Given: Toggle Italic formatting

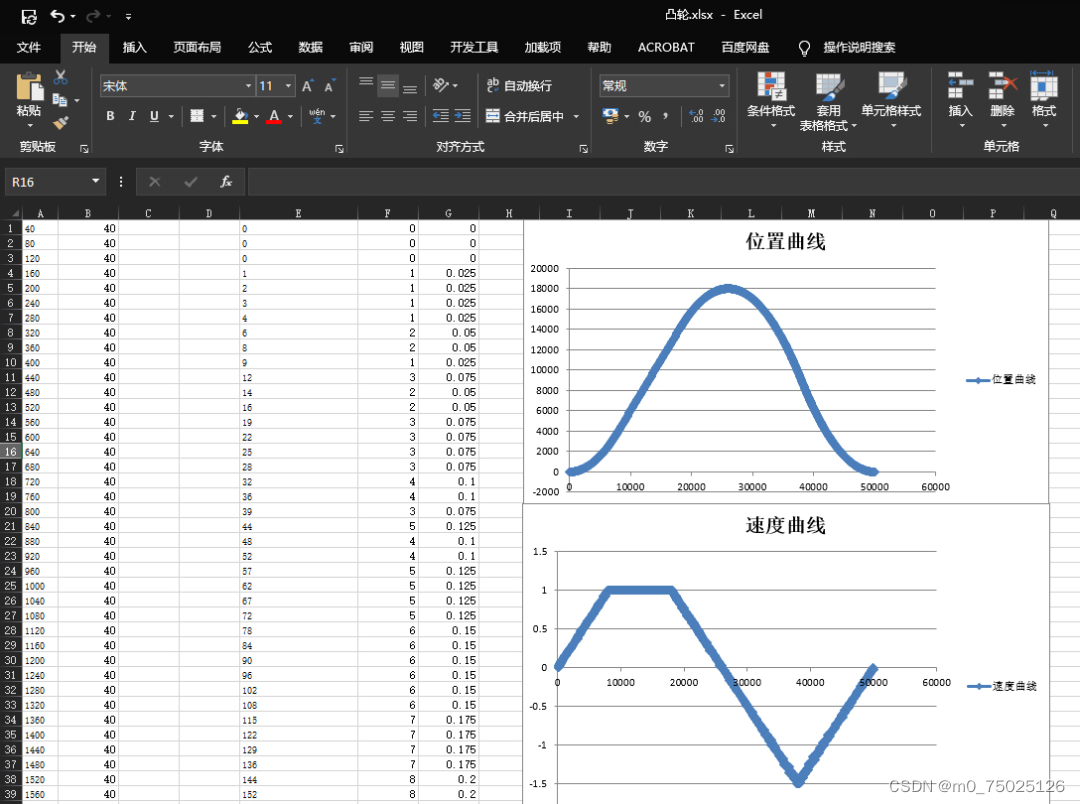Looking at the screenshot, I should [x=132, y=116].
